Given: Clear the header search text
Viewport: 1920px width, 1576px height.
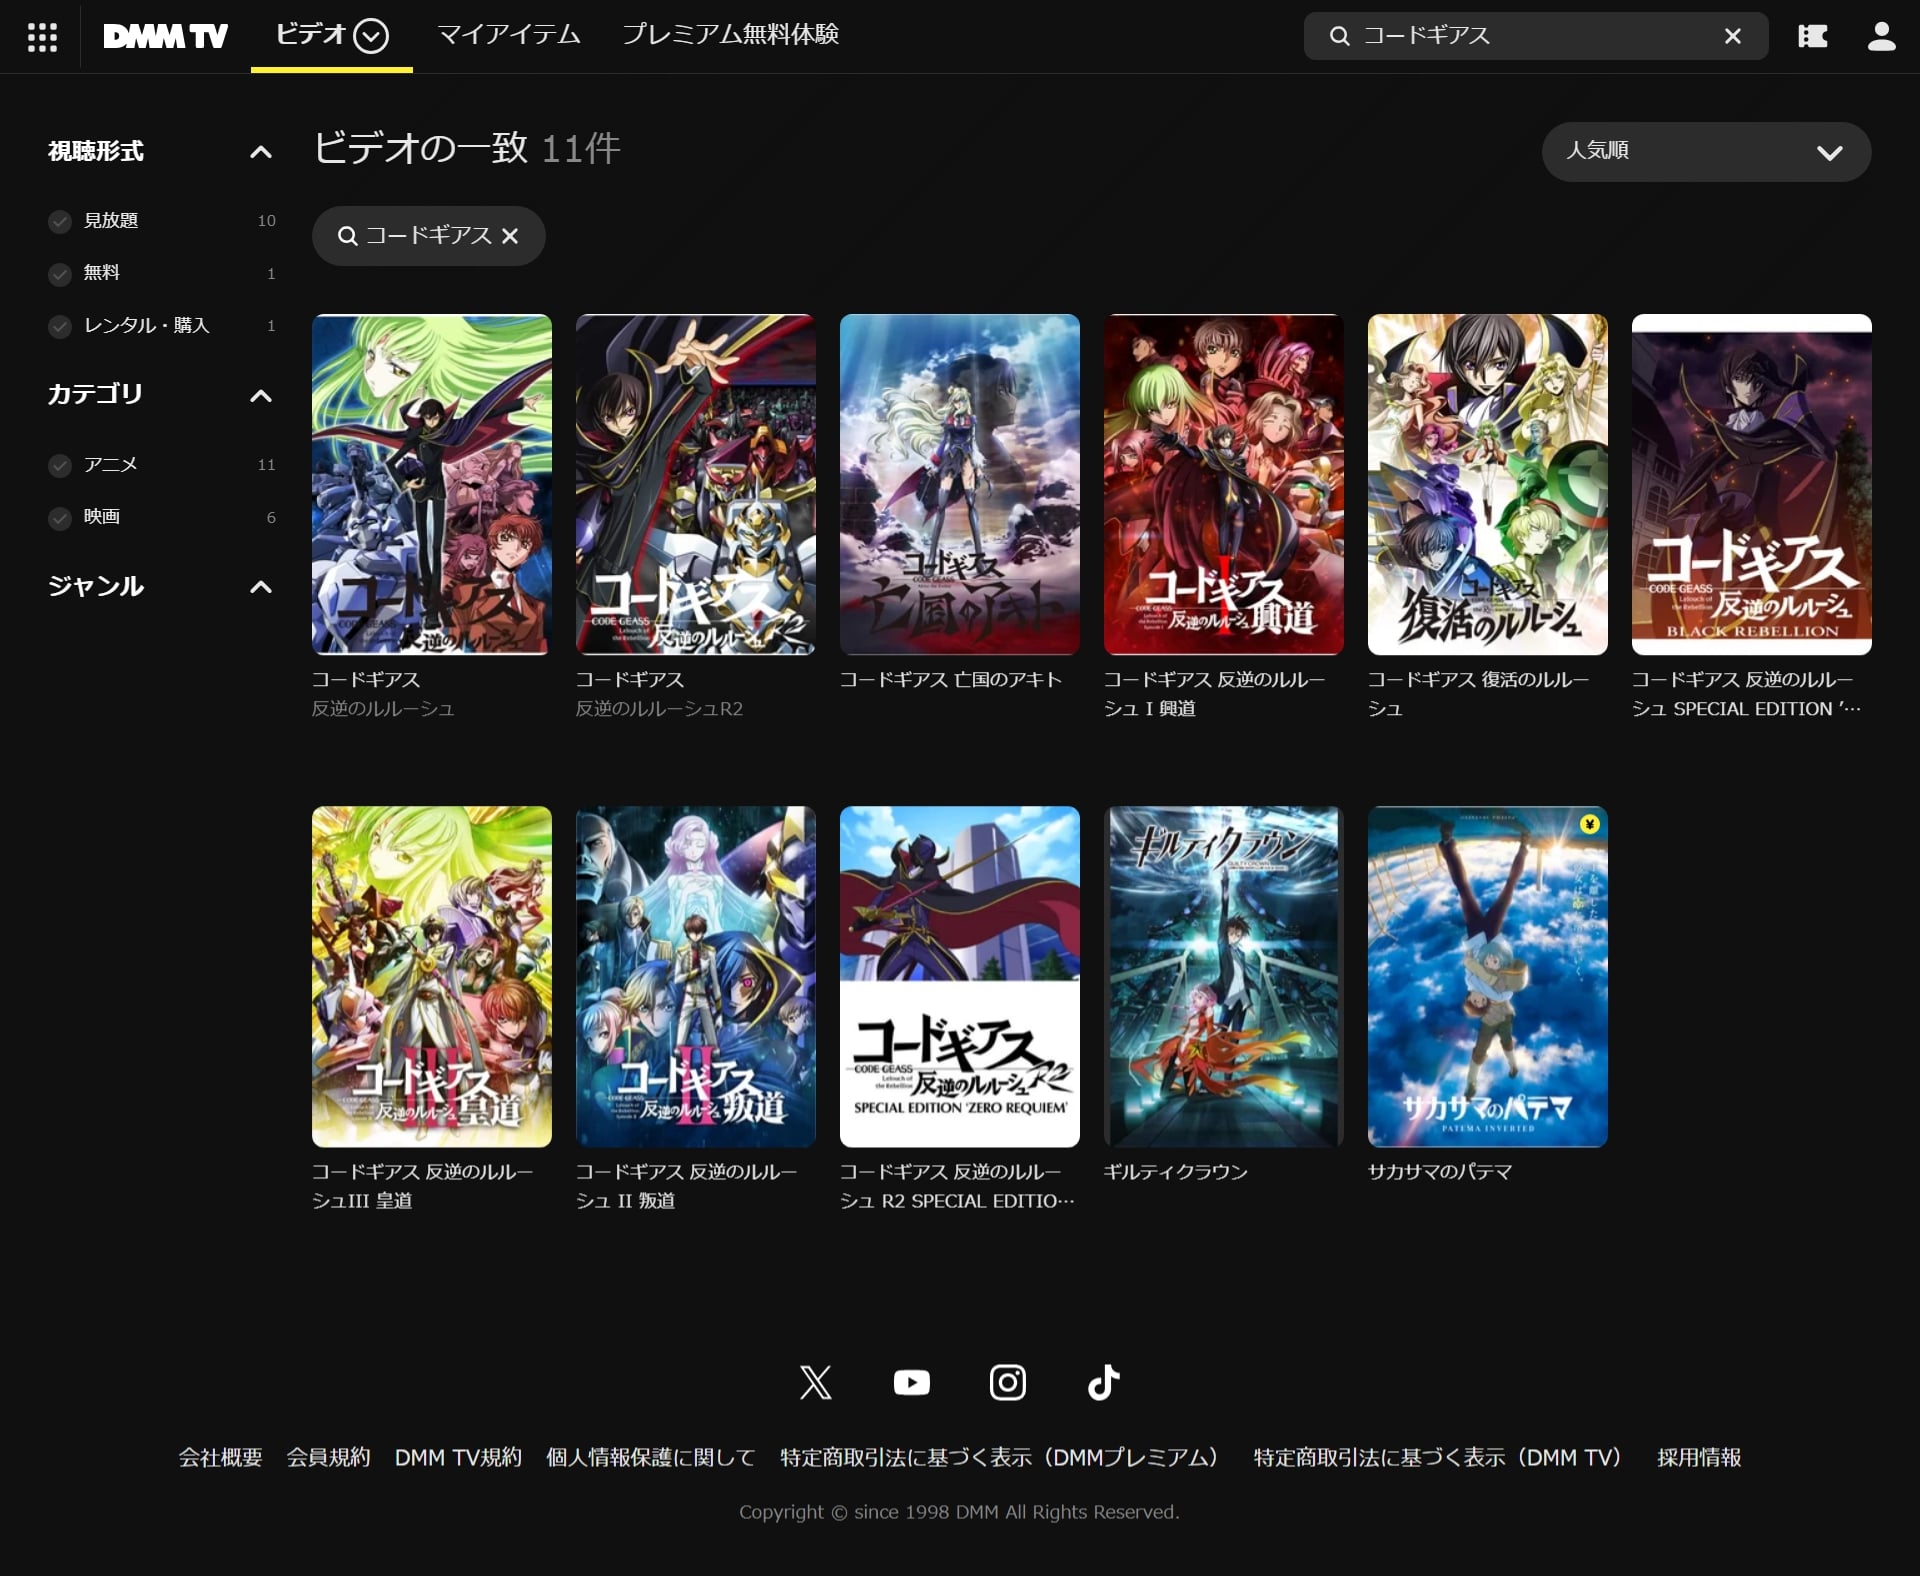Looking at the screenshot, I should coord(1733,36).
